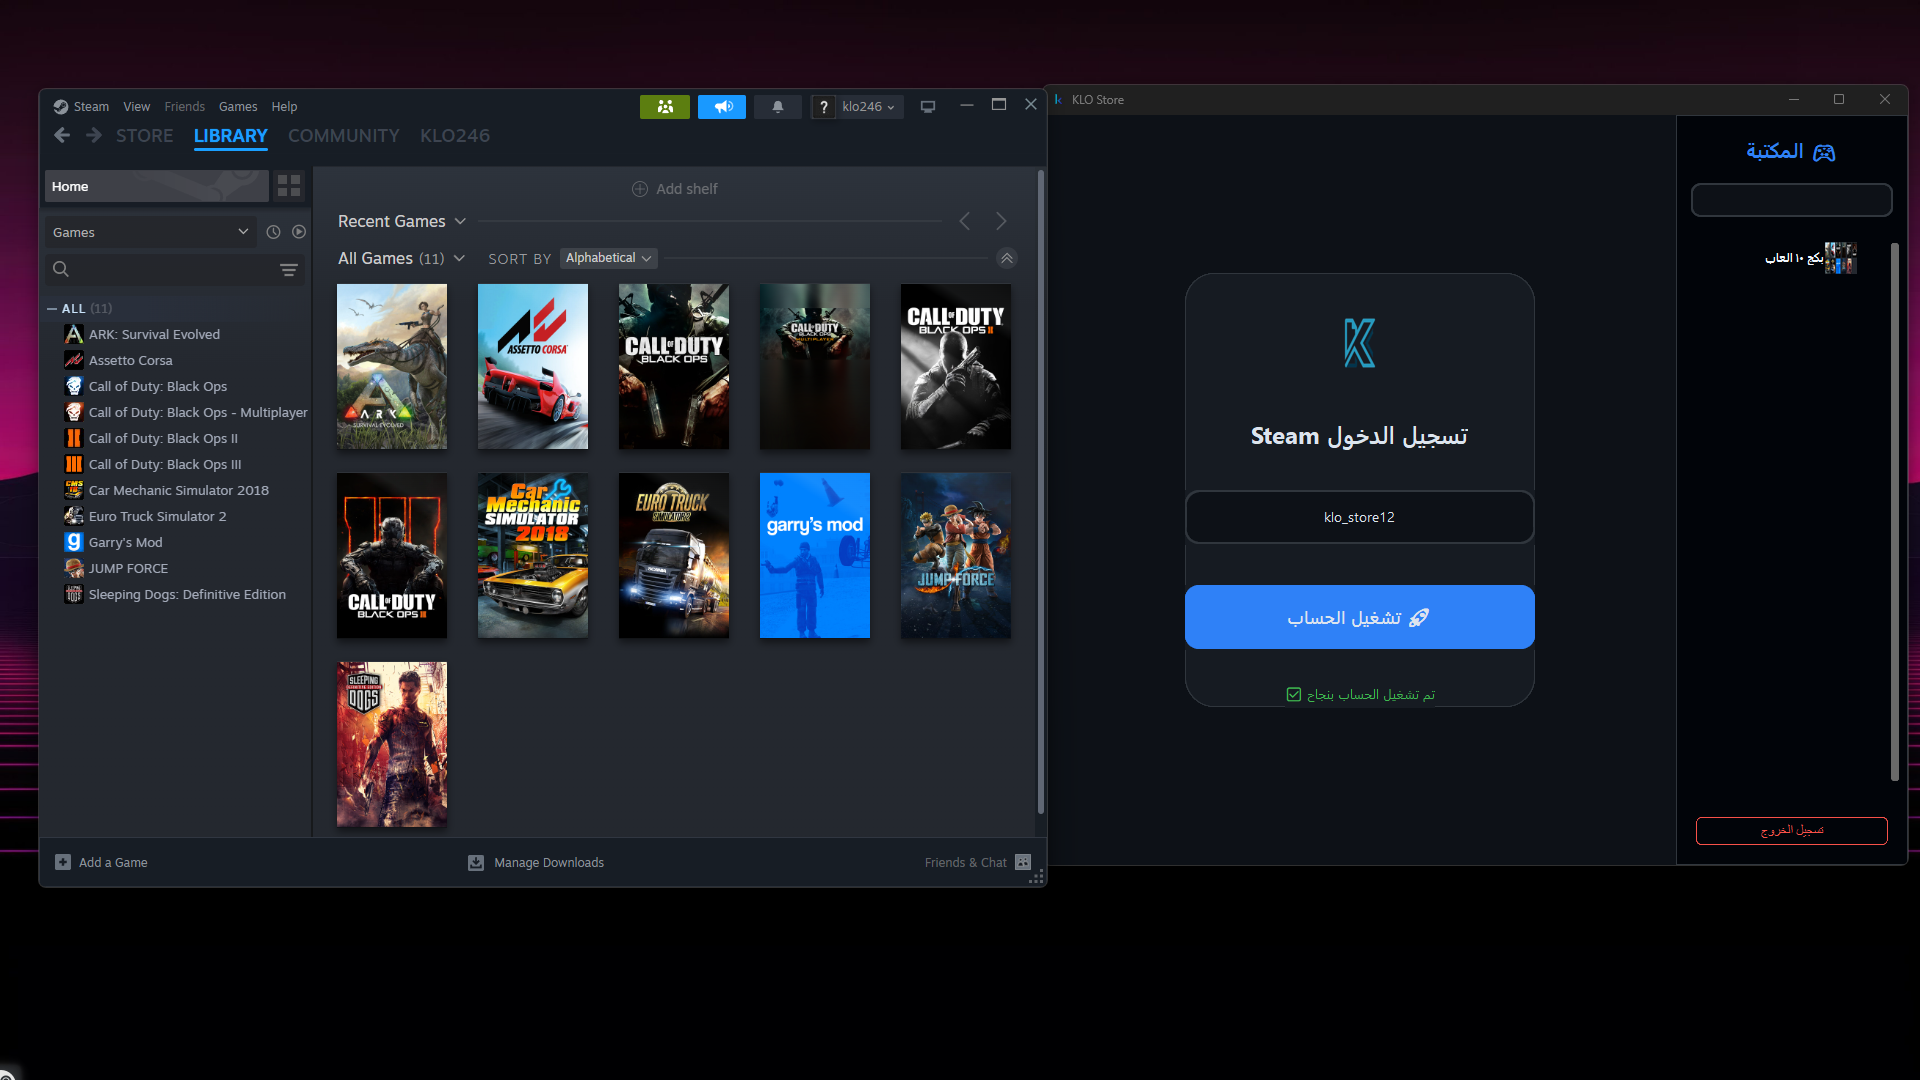This screenshot has width=1920, height=1080.
Task: Select the garry's mod cover art
Action: 815,555
